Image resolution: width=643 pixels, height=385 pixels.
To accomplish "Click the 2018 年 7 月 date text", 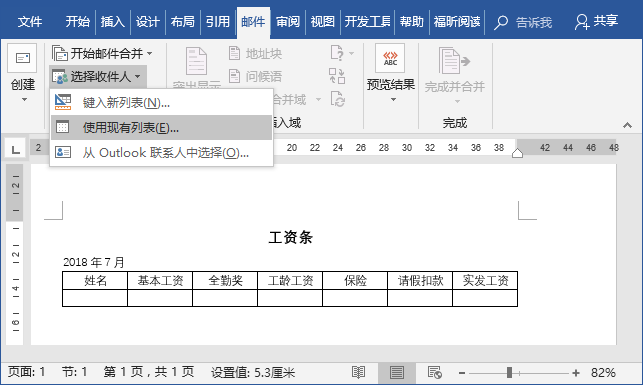I will [93, 262].
